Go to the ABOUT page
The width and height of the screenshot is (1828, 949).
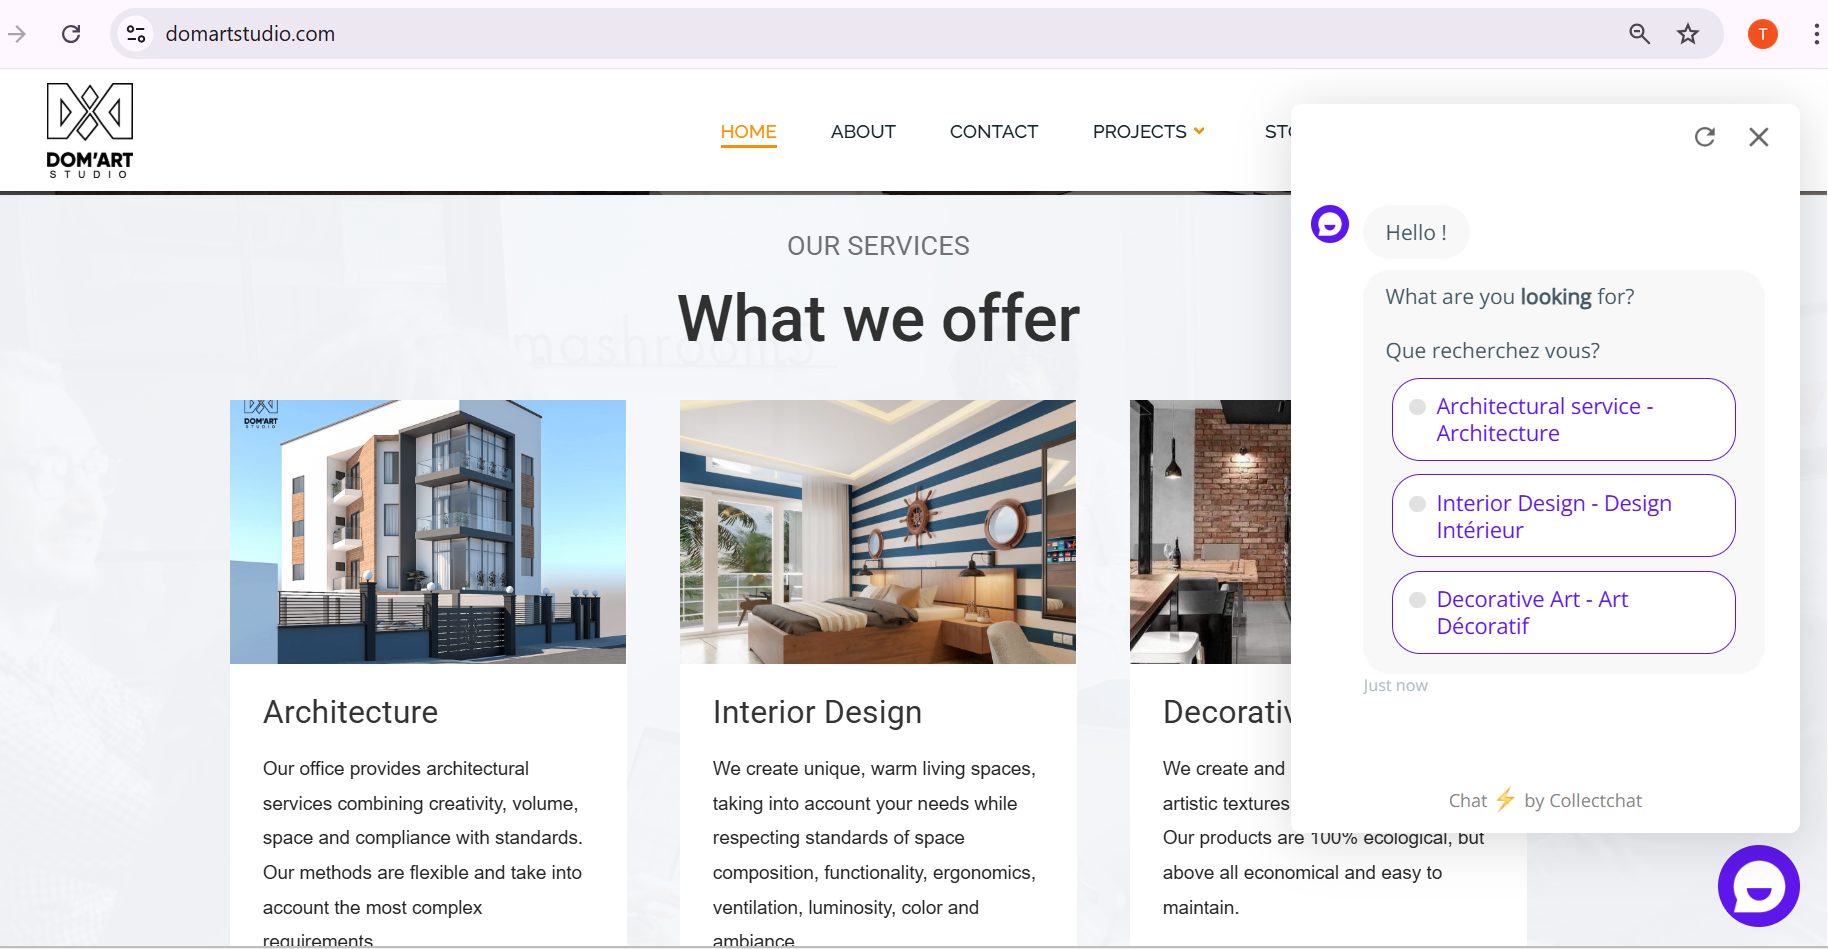pos(863,132)
